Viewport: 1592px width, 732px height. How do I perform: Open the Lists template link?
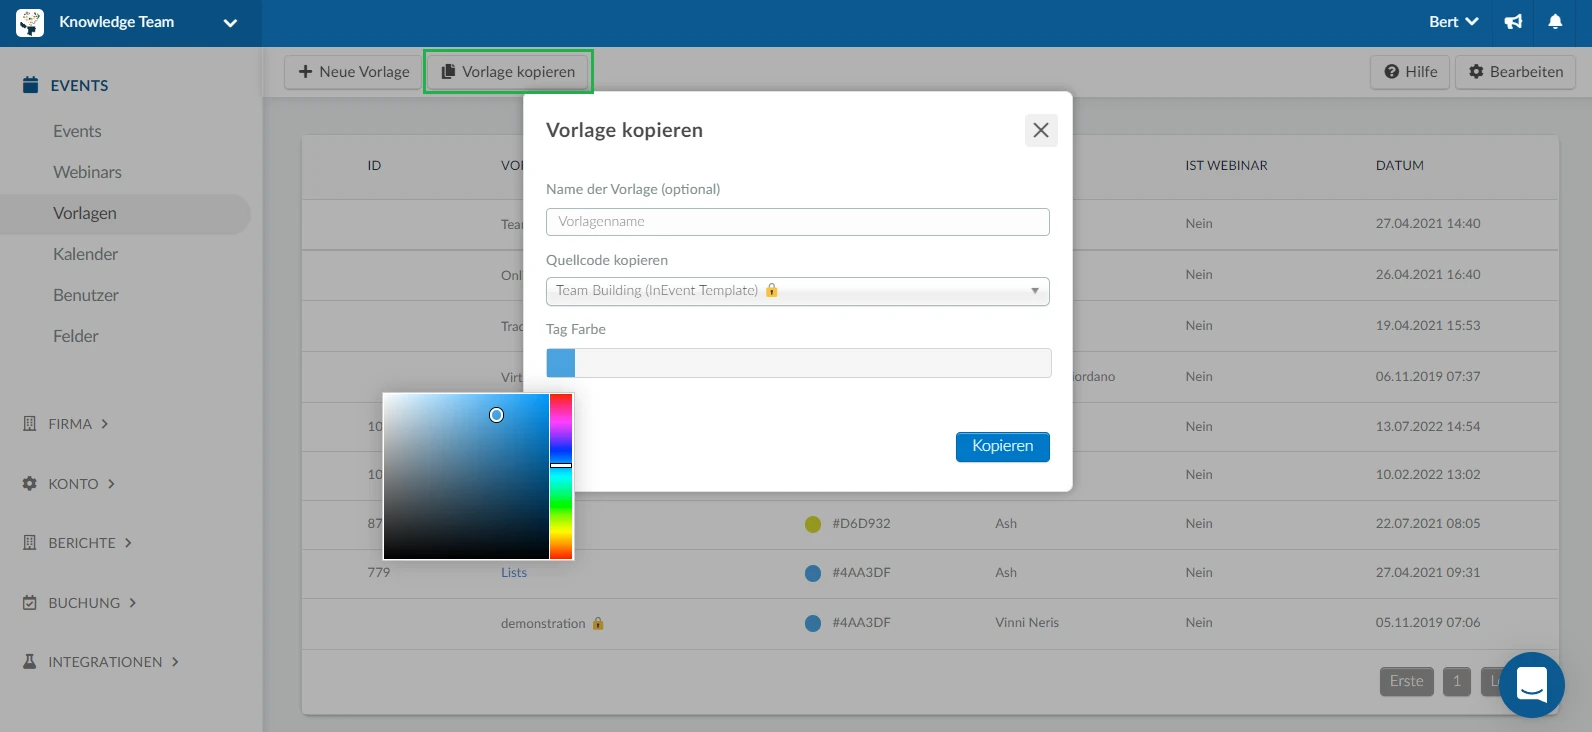coord(514,573)
